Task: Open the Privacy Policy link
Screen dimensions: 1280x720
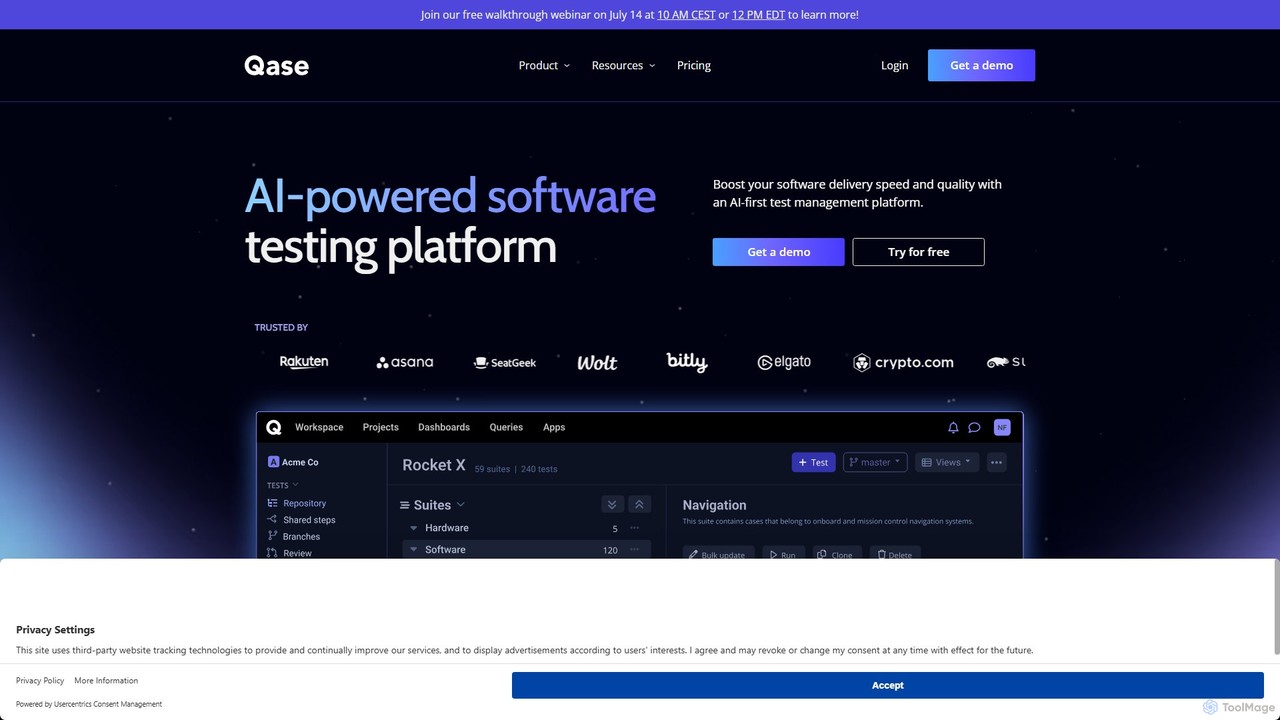Action: coord(40,681)
